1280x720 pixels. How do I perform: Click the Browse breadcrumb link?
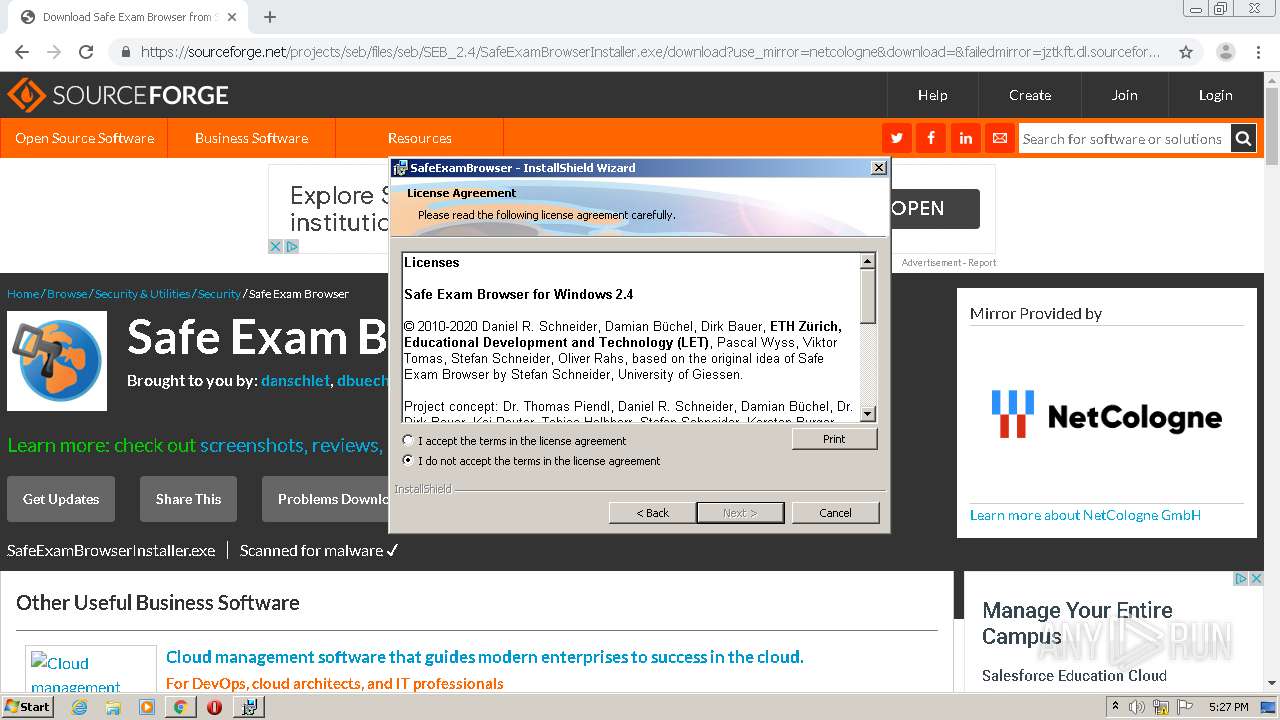click(67, 294)
